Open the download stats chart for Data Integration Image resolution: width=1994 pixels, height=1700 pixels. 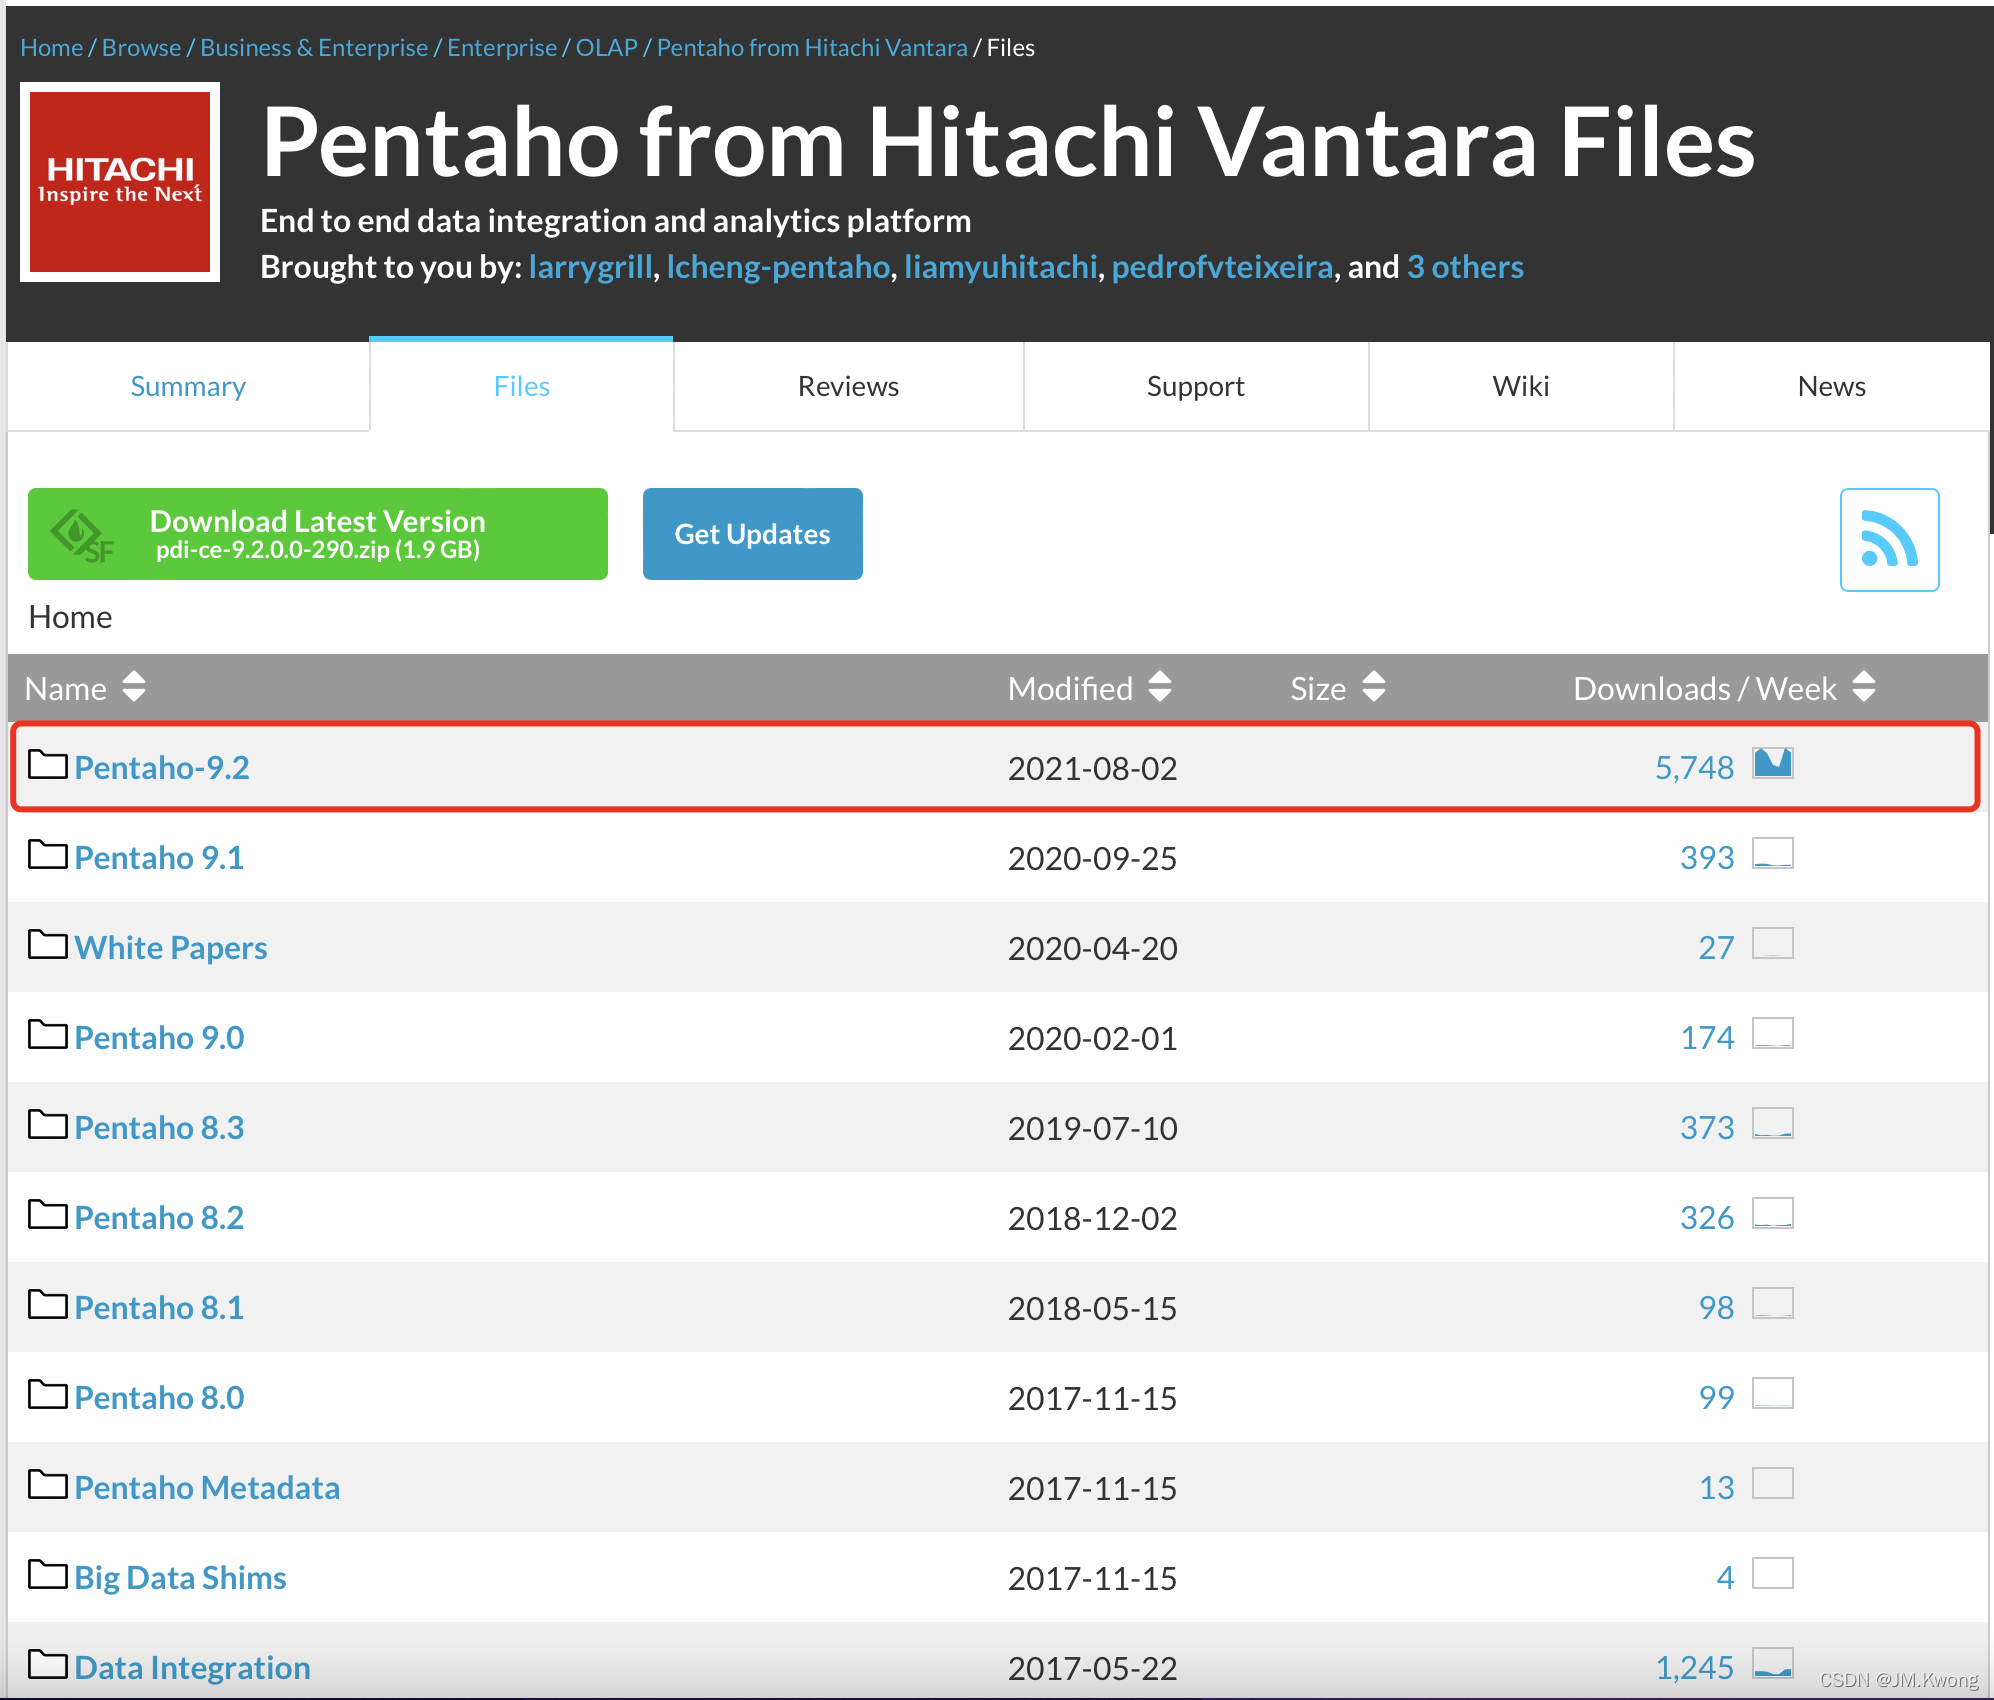coord(1773,1663)
